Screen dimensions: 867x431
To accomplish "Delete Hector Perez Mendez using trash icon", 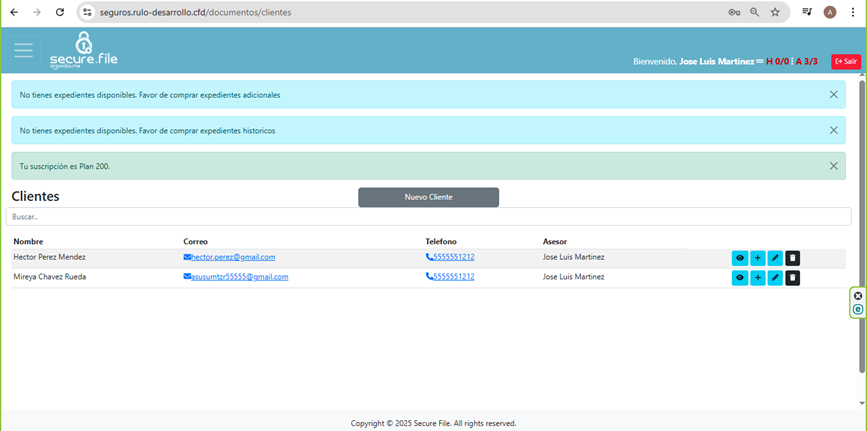I will 793,258.
